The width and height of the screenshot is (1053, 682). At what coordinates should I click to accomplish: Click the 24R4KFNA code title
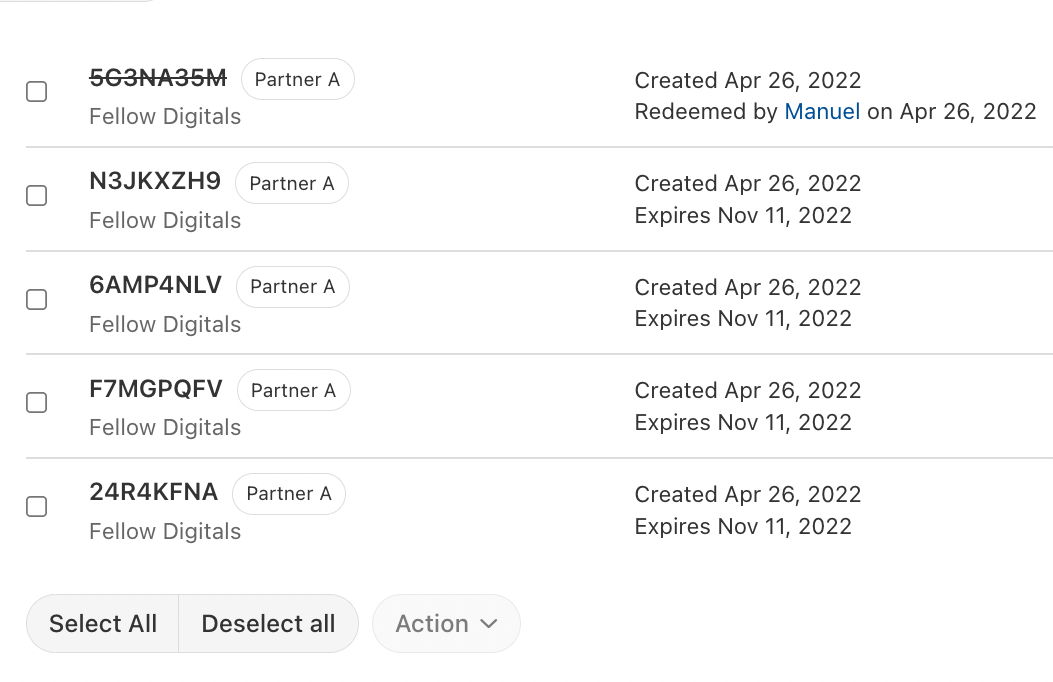click(153, 493)
